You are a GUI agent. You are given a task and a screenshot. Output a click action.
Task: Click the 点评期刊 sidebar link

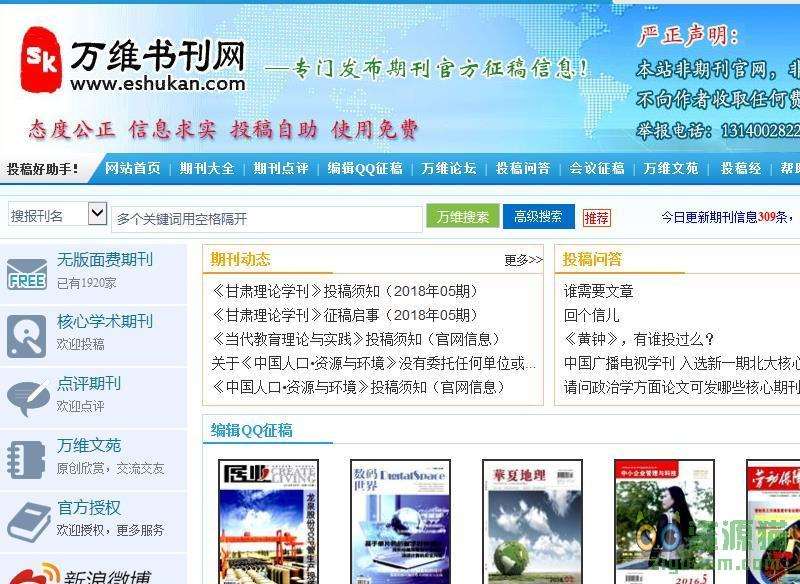[89, 384]
